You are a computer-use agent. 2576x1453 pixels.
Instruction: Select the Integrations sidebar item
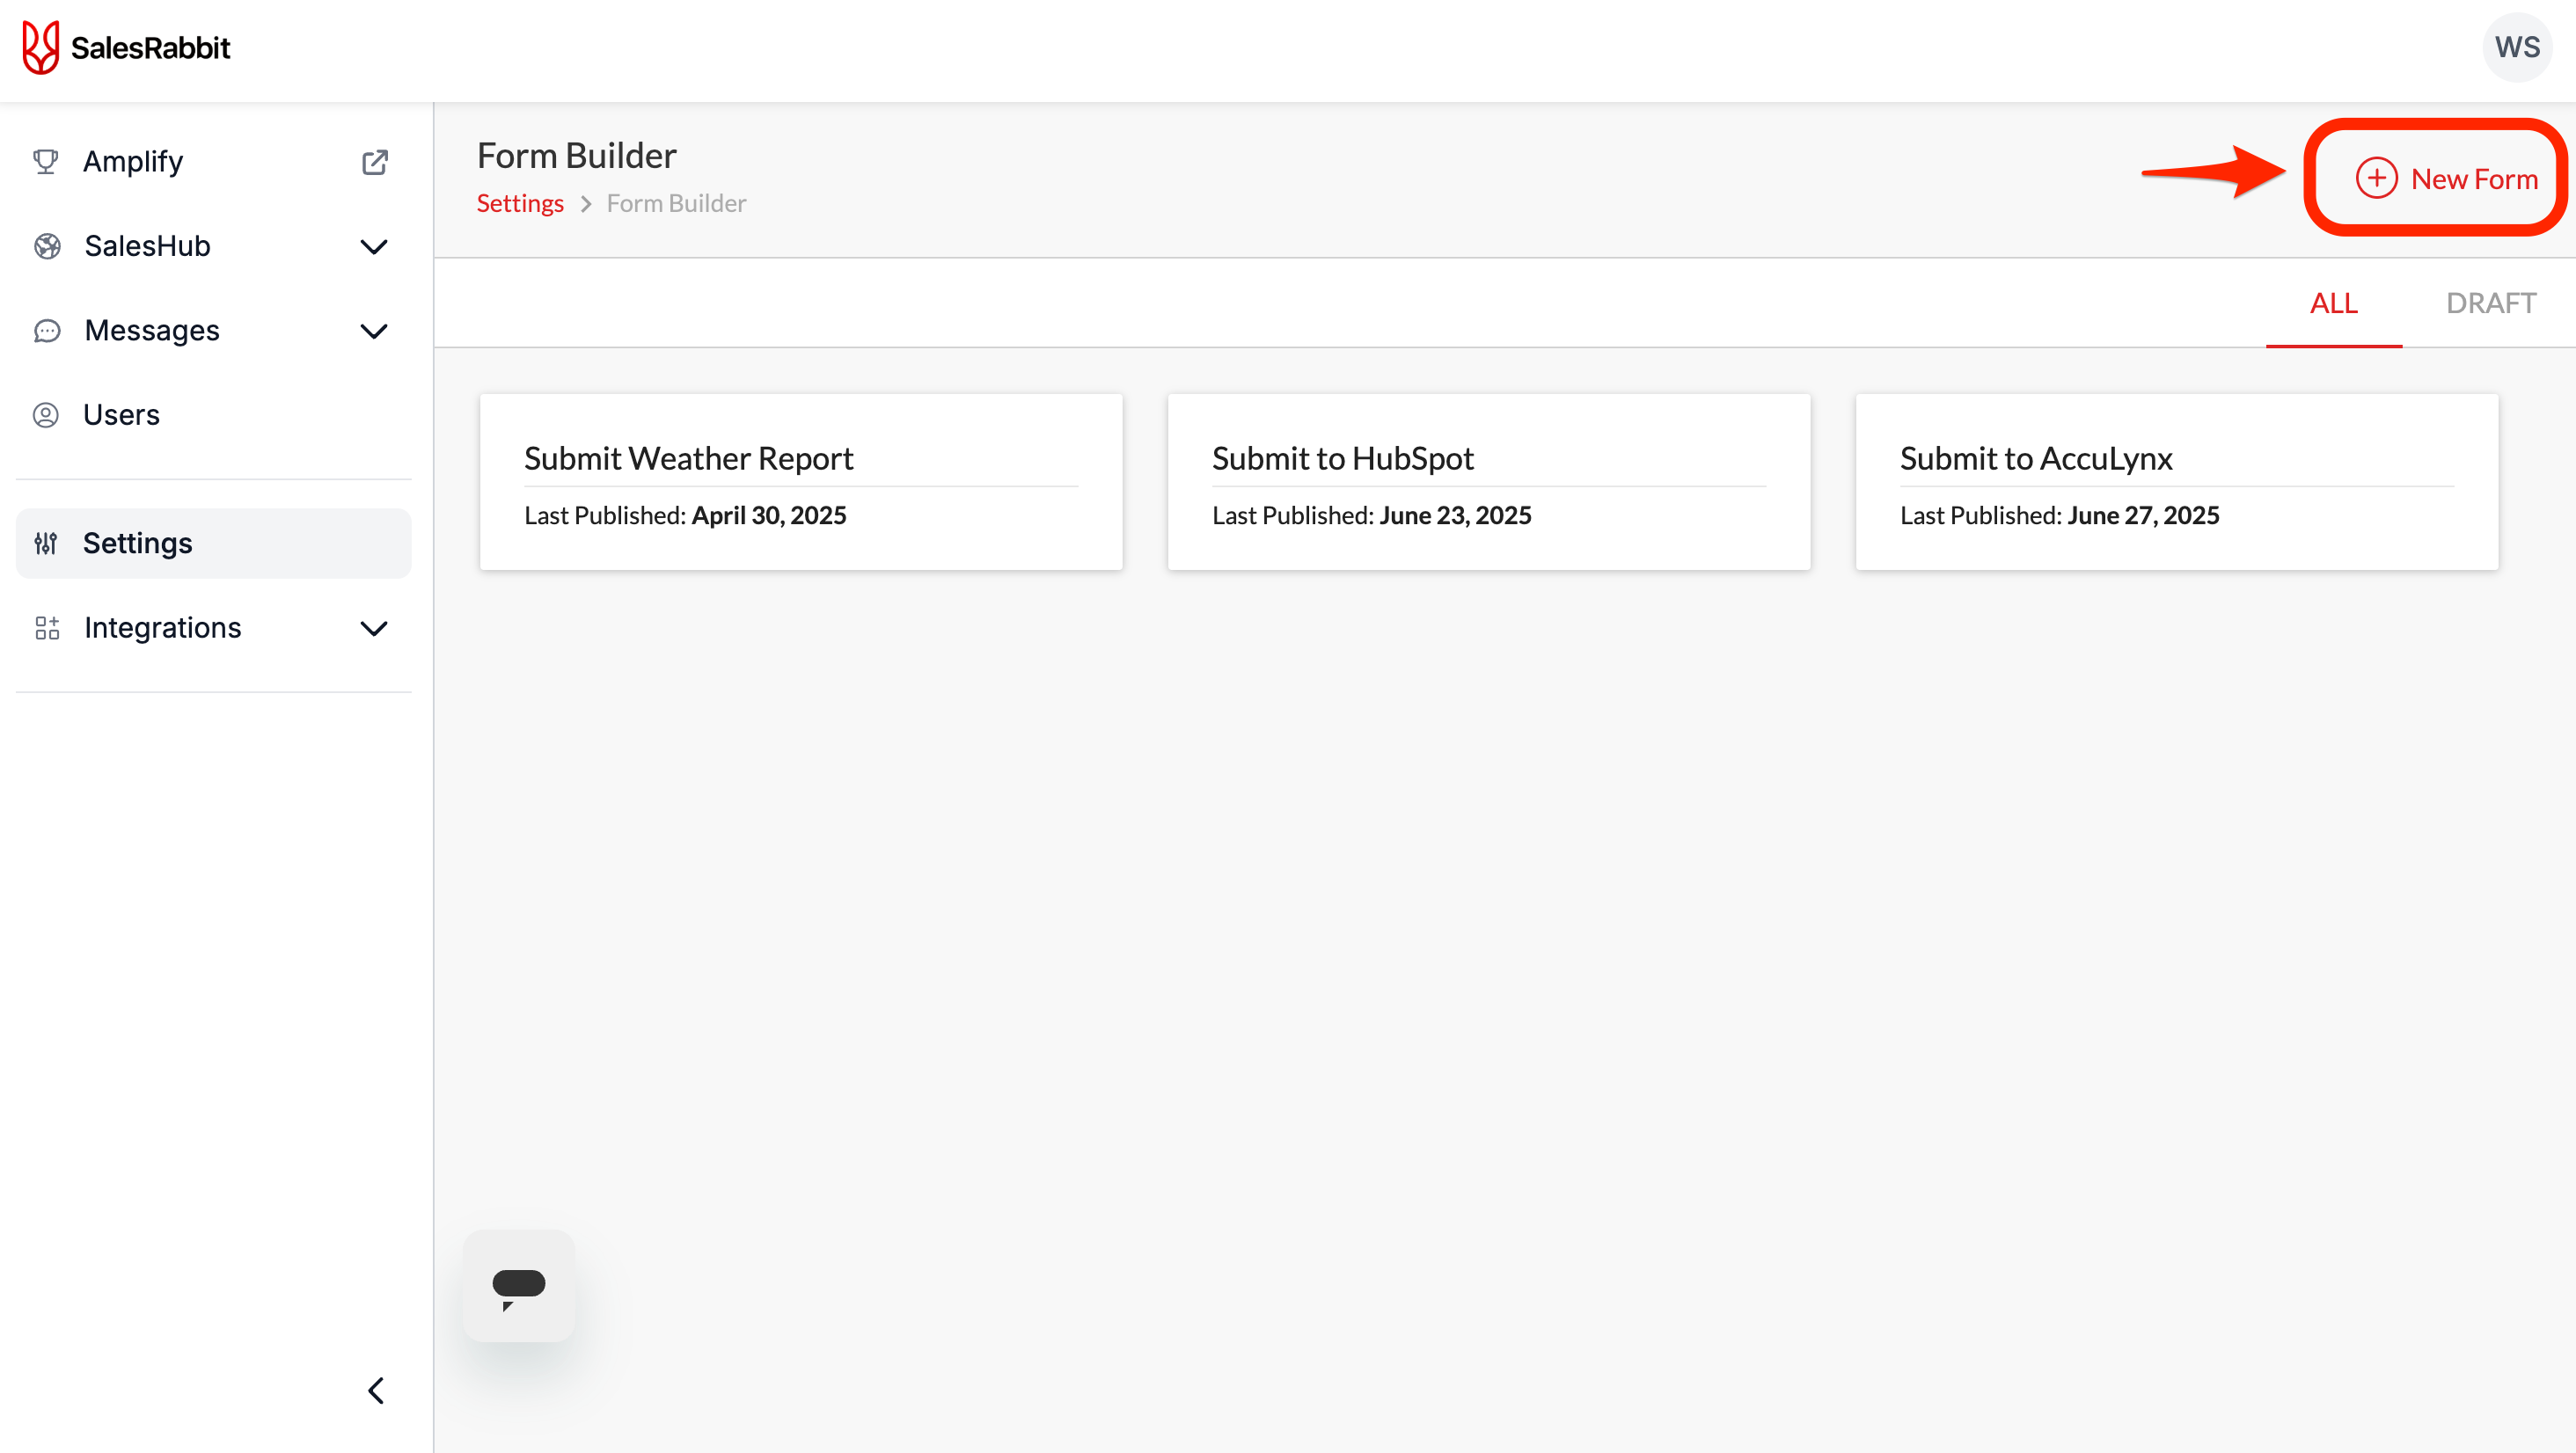tap(213, 628)
